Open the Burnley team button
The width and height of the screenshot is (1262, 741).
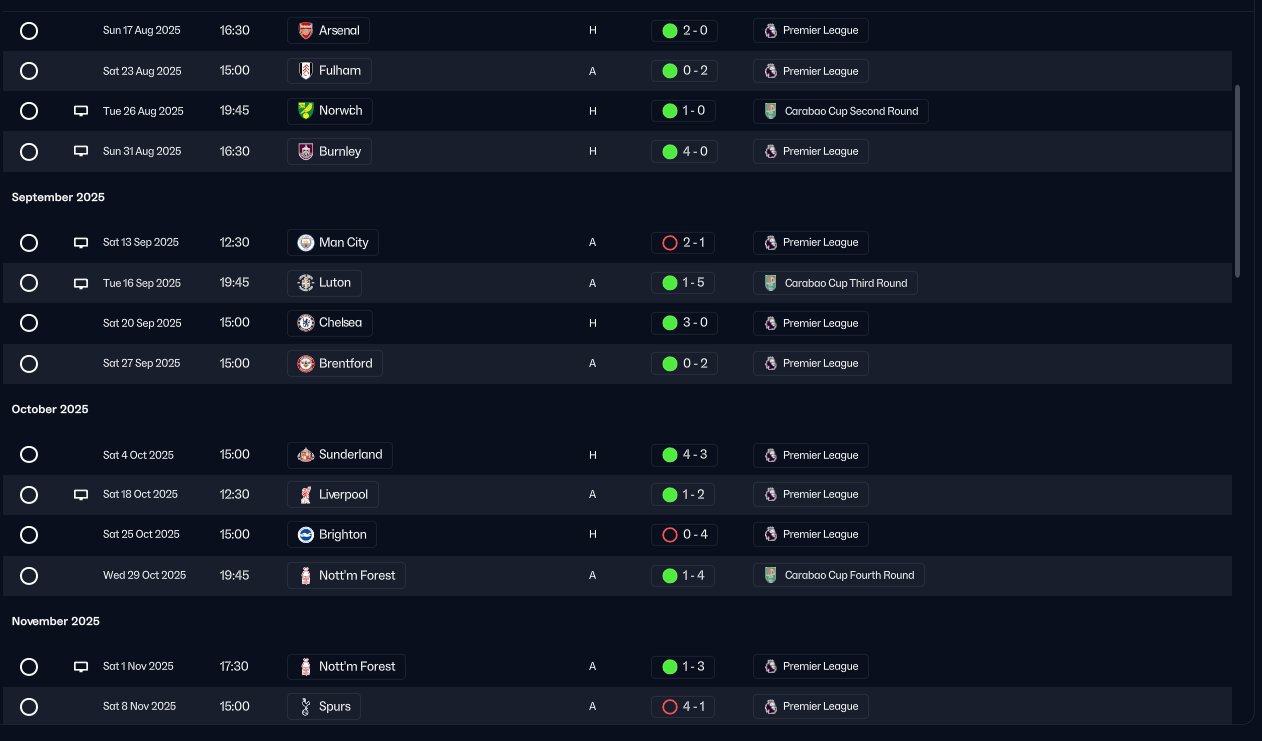(x=329, y=151)
